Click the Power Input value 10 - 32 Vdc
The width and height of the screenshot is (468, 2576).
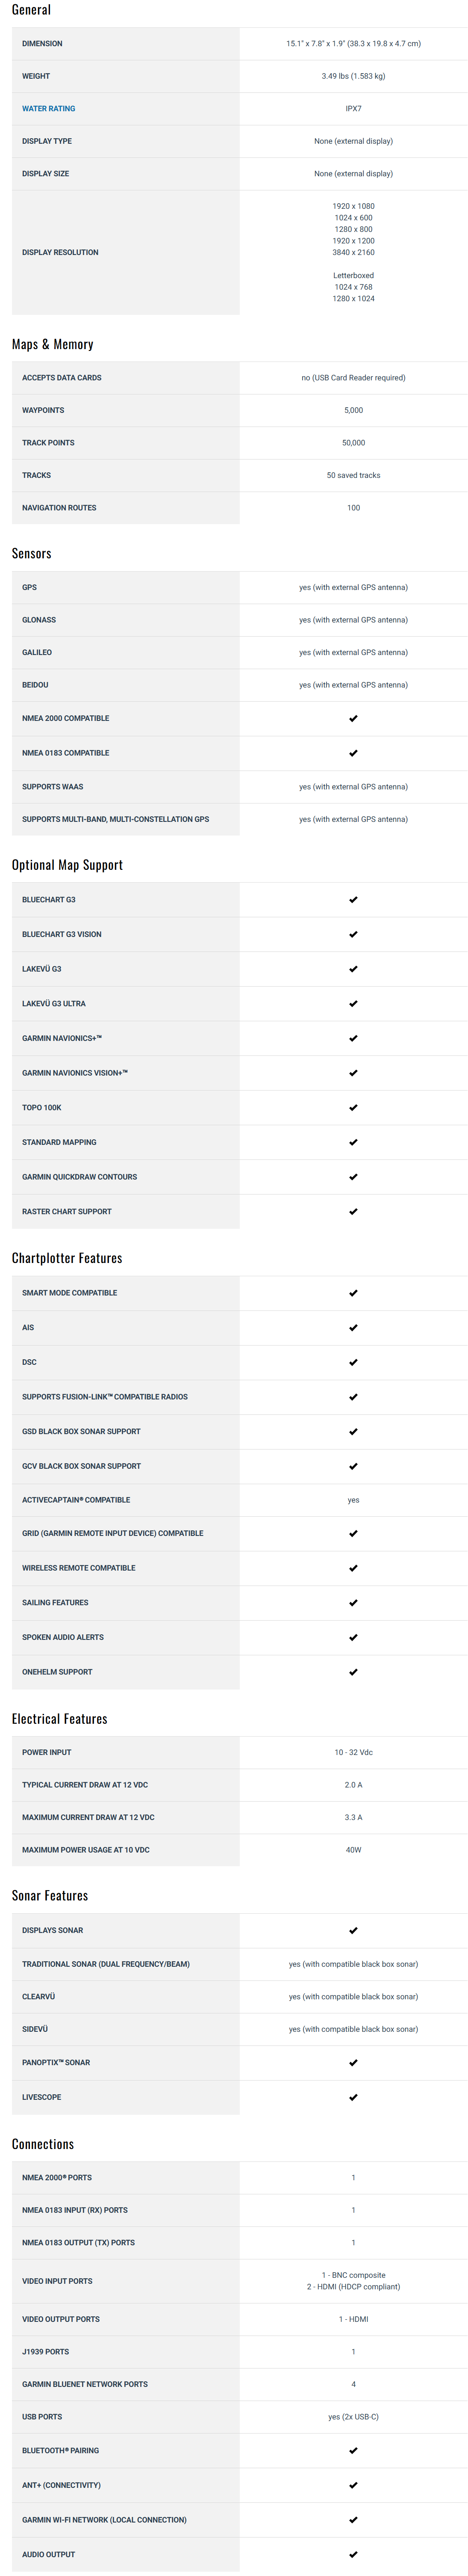pyautogui.click(x=353, y=1752)
